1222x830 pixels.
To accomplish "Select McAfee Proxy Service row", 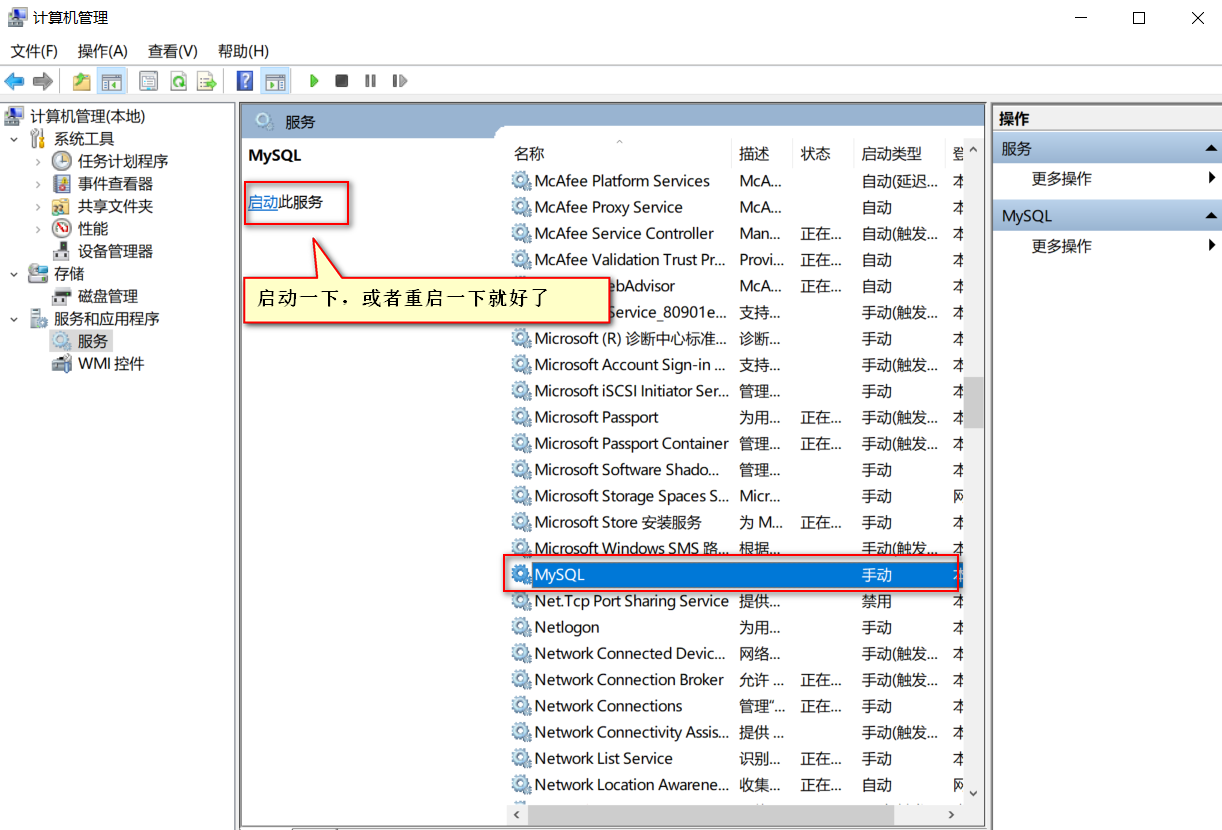I will [736, 207].
